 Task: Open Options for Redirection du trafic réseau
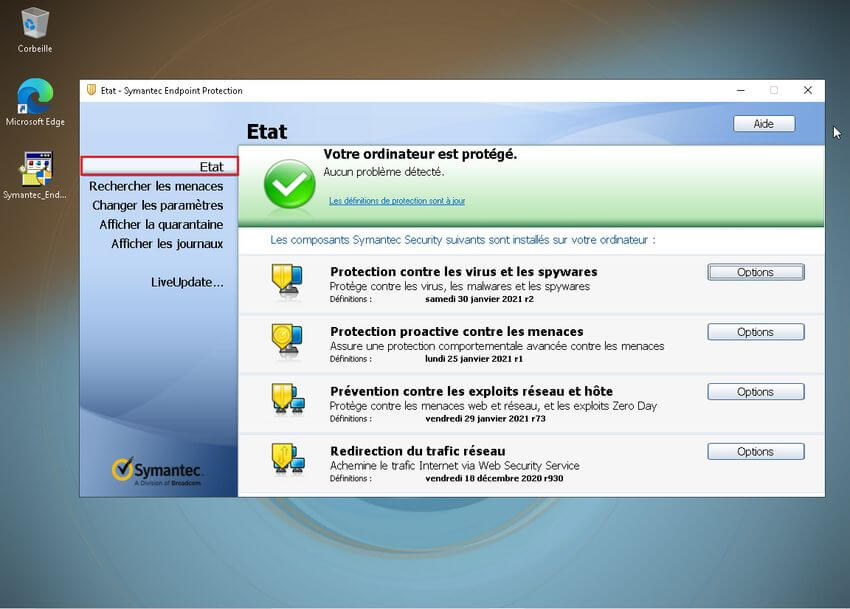click(756, 451)
